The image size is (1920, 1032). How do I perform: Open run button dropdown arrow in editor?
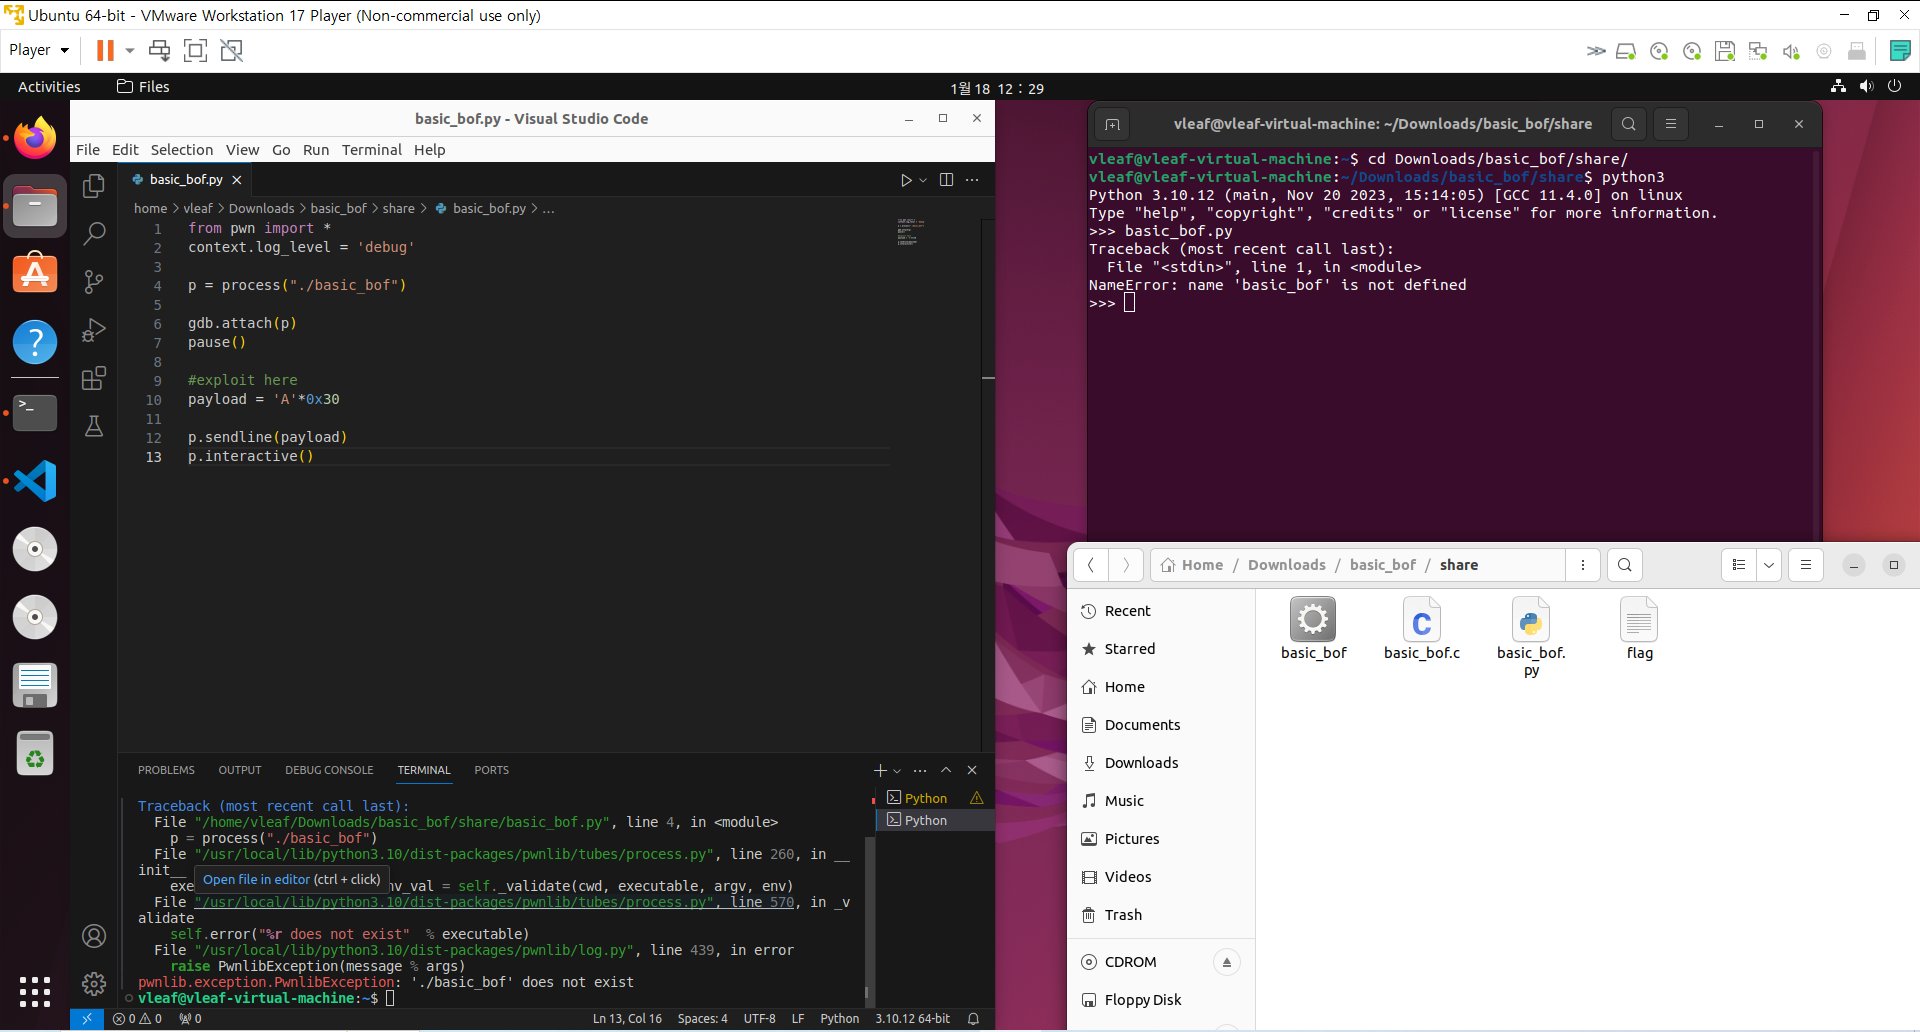pyautogui.click(x=923, y=180)
